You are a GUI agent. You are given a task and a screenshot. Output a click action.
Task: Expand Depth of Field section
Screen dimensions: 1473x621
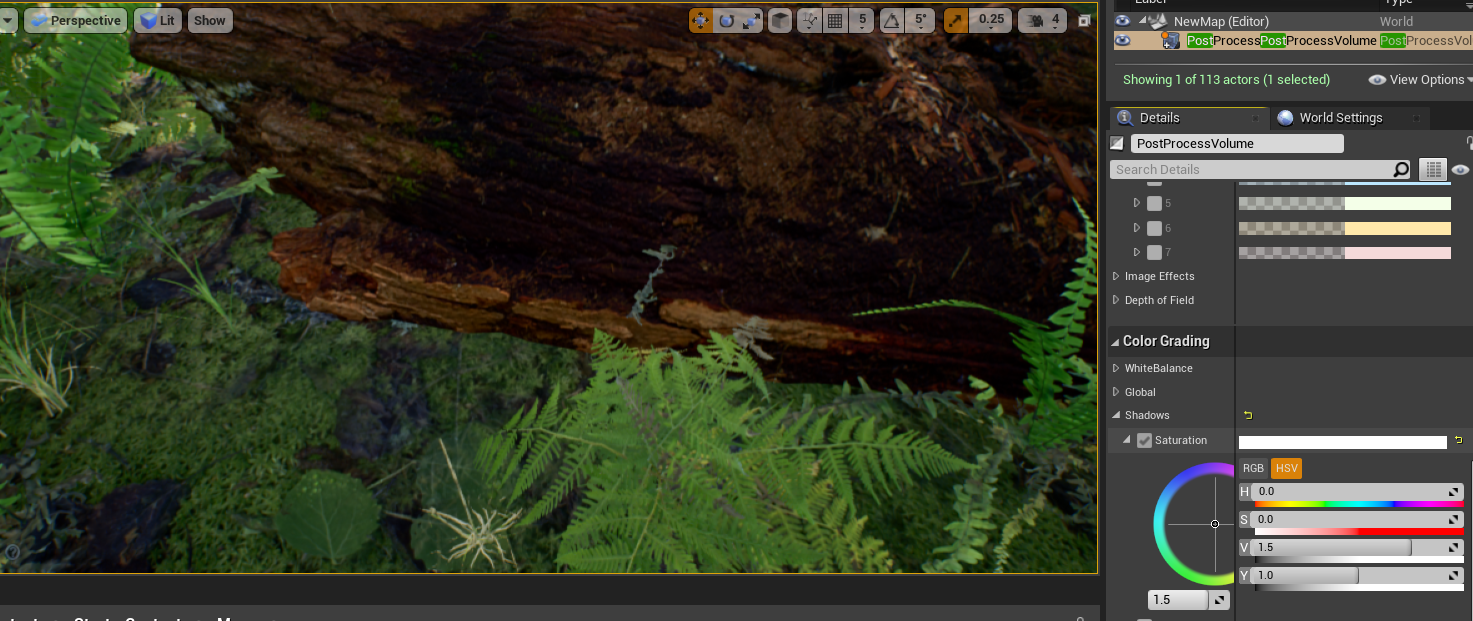pos(1117,300)
